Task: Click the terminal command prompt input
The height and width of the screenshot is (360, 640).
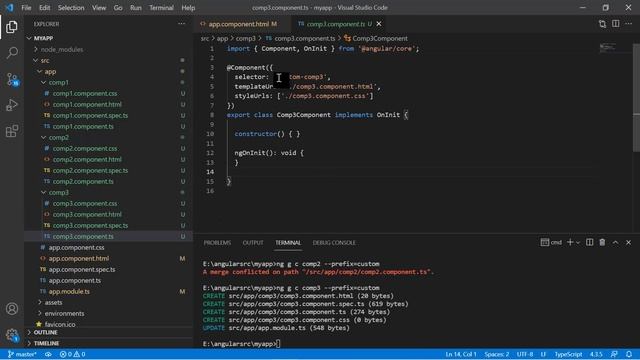Action: [x=278, y=344]
